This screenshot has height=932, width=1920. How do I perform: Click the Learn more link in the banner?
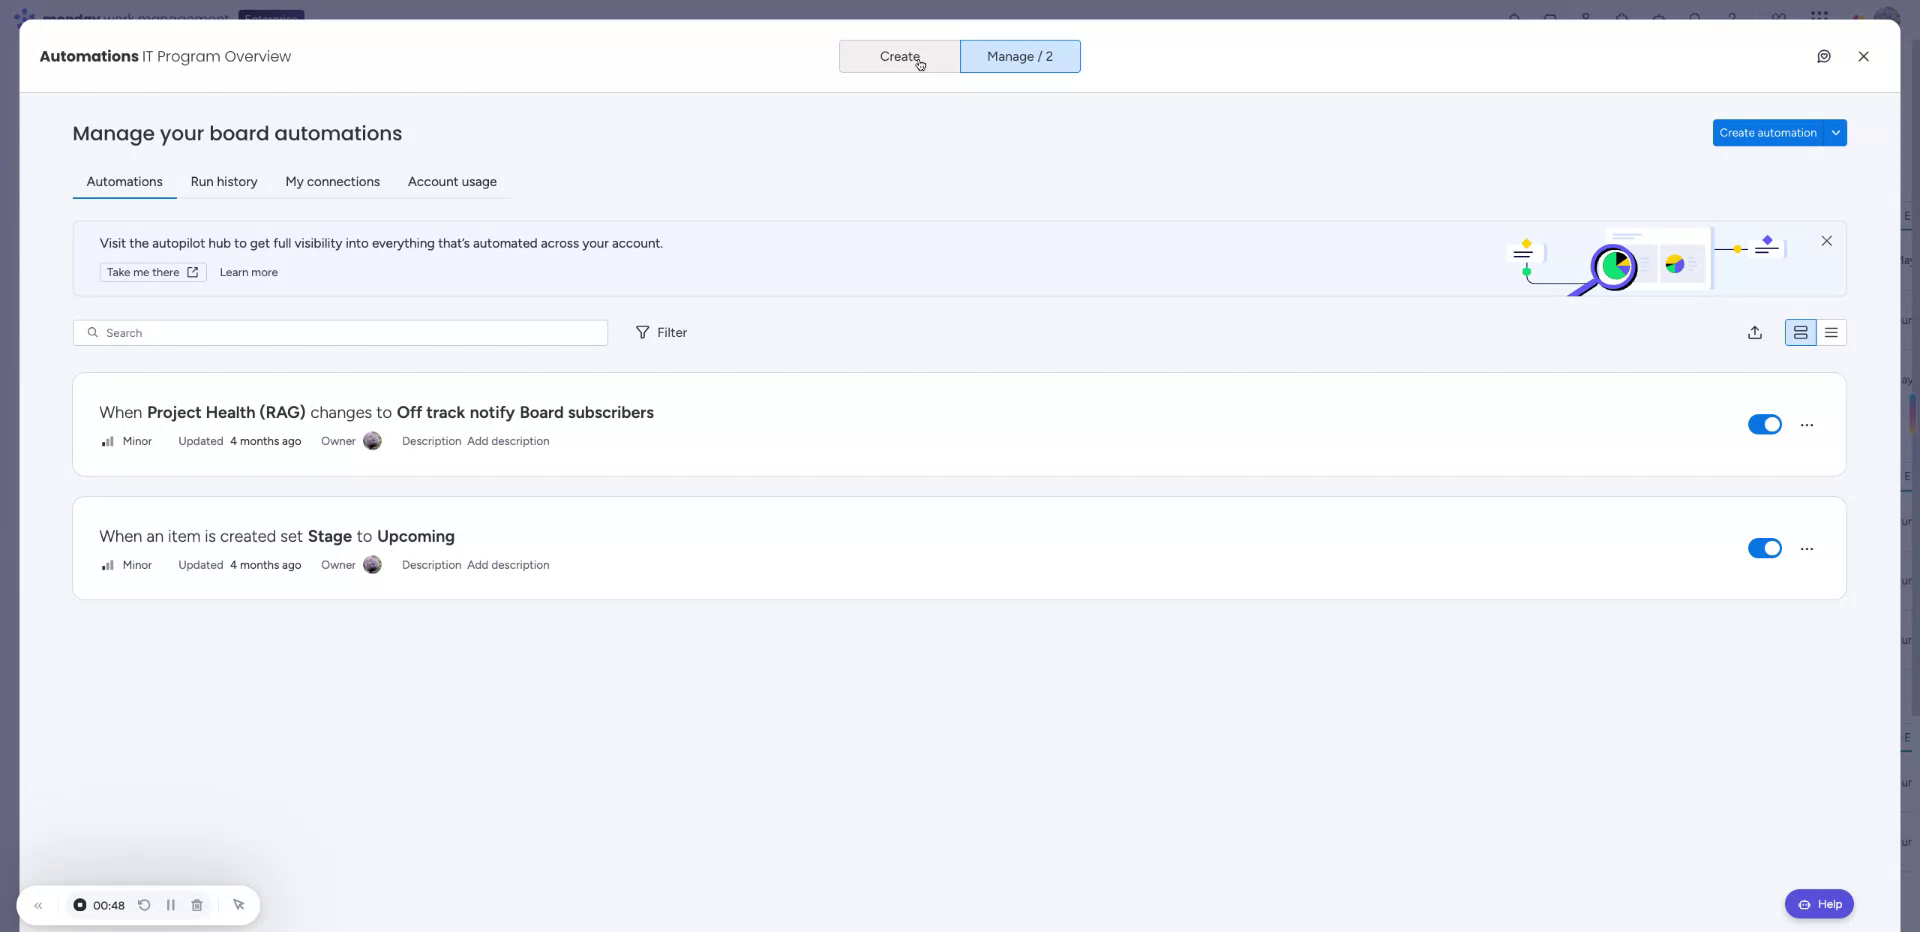pyautogui.click(x=248, y=271)
